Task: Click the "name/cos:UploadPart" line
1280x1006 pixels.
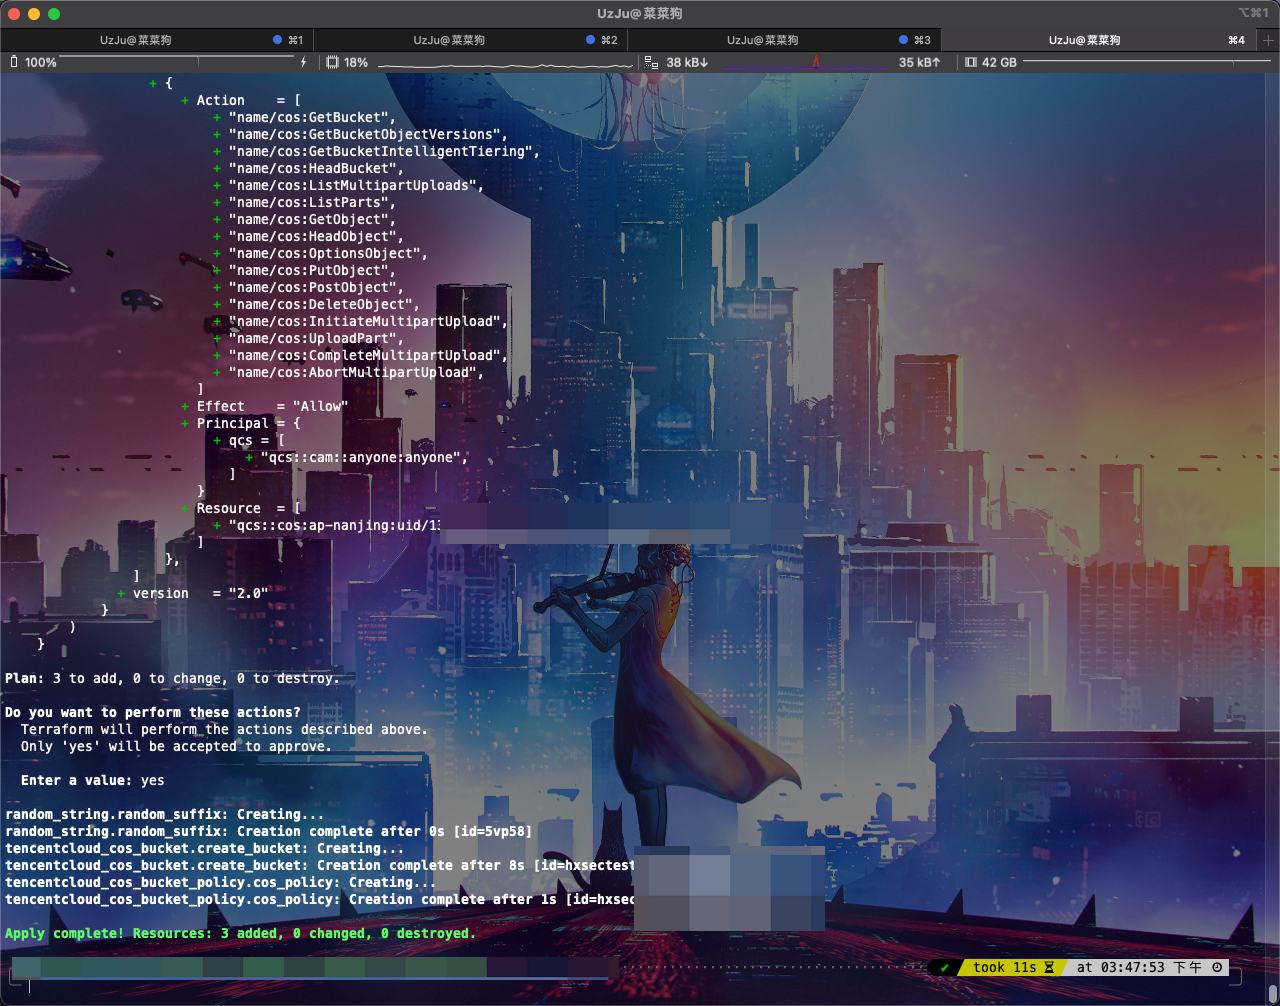Action: 309,338
